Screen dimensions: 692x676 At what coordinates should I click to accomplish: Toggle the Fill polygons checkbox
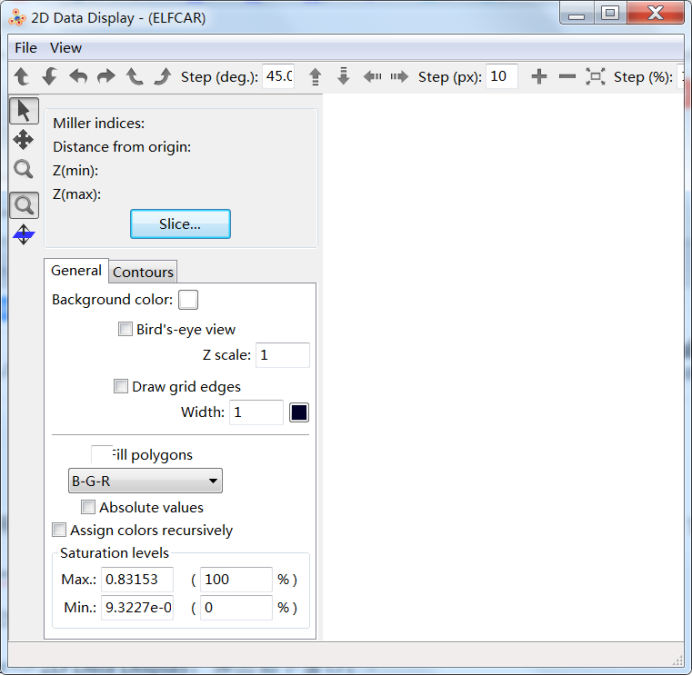click(102, 454)
